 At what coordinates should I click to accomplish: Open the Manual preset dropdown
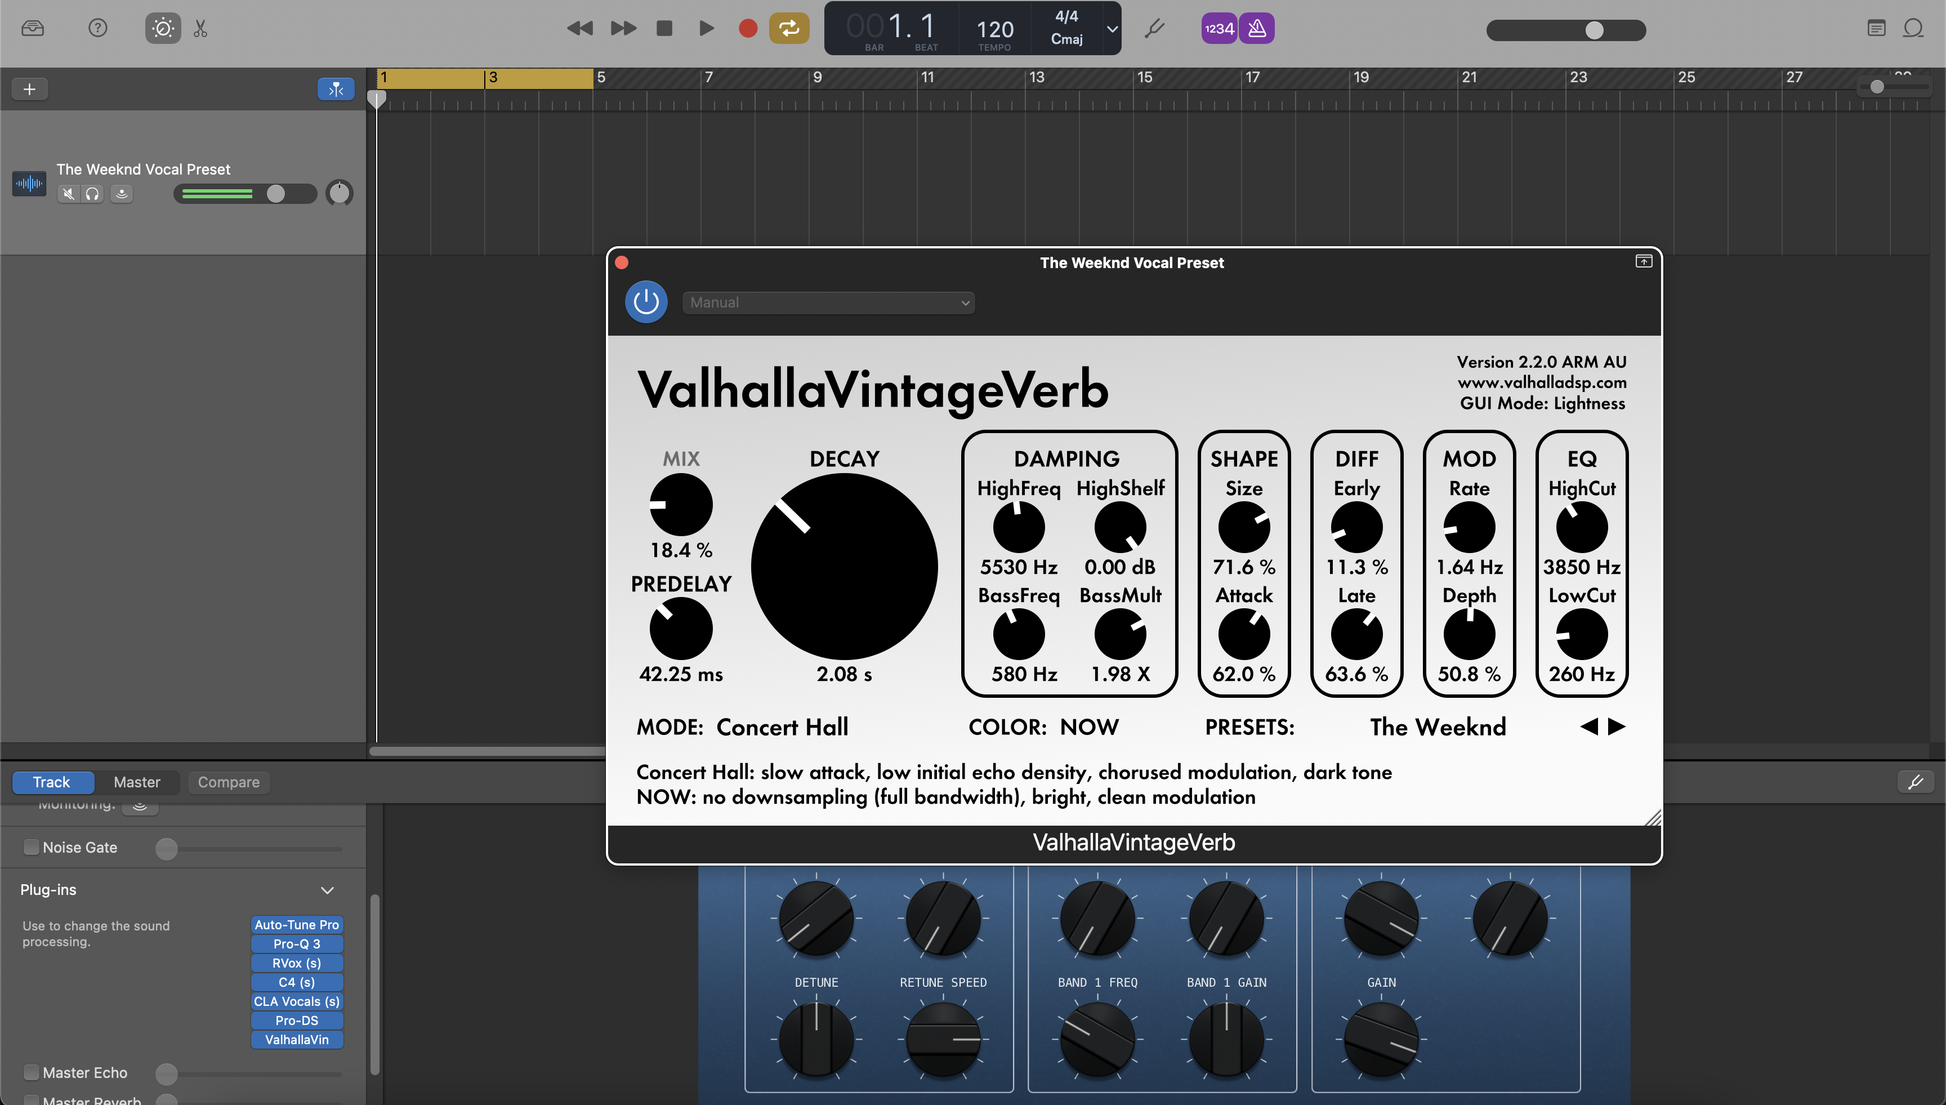(828, 302)
